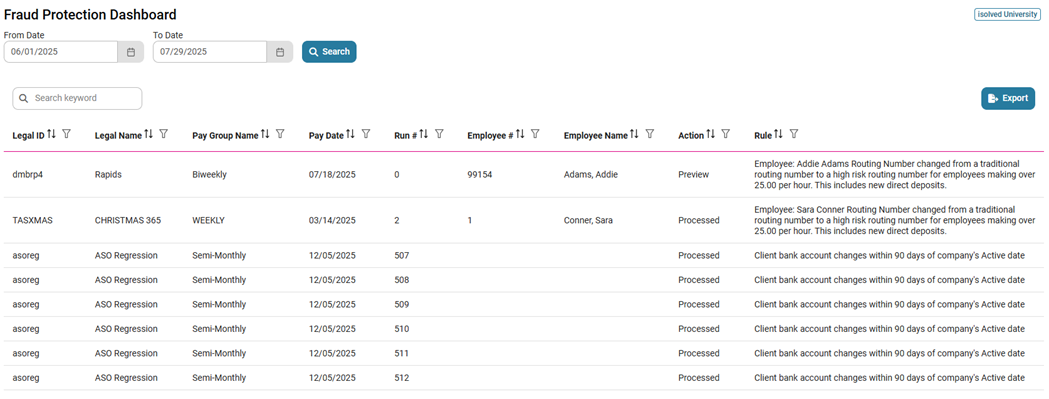
Task: Sort table by Legal ID arrows
Action: (52, 135)
